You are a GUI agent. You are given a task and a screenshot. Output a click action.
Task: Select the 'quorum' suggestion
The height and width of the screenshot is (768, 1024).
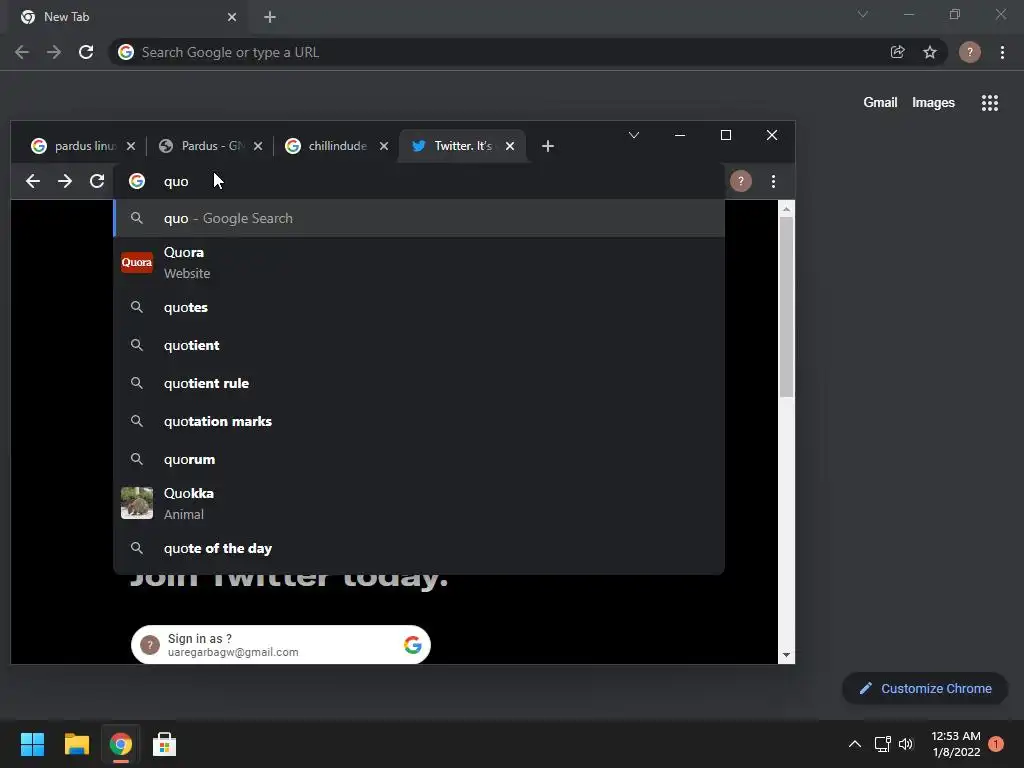pos(419,459)
